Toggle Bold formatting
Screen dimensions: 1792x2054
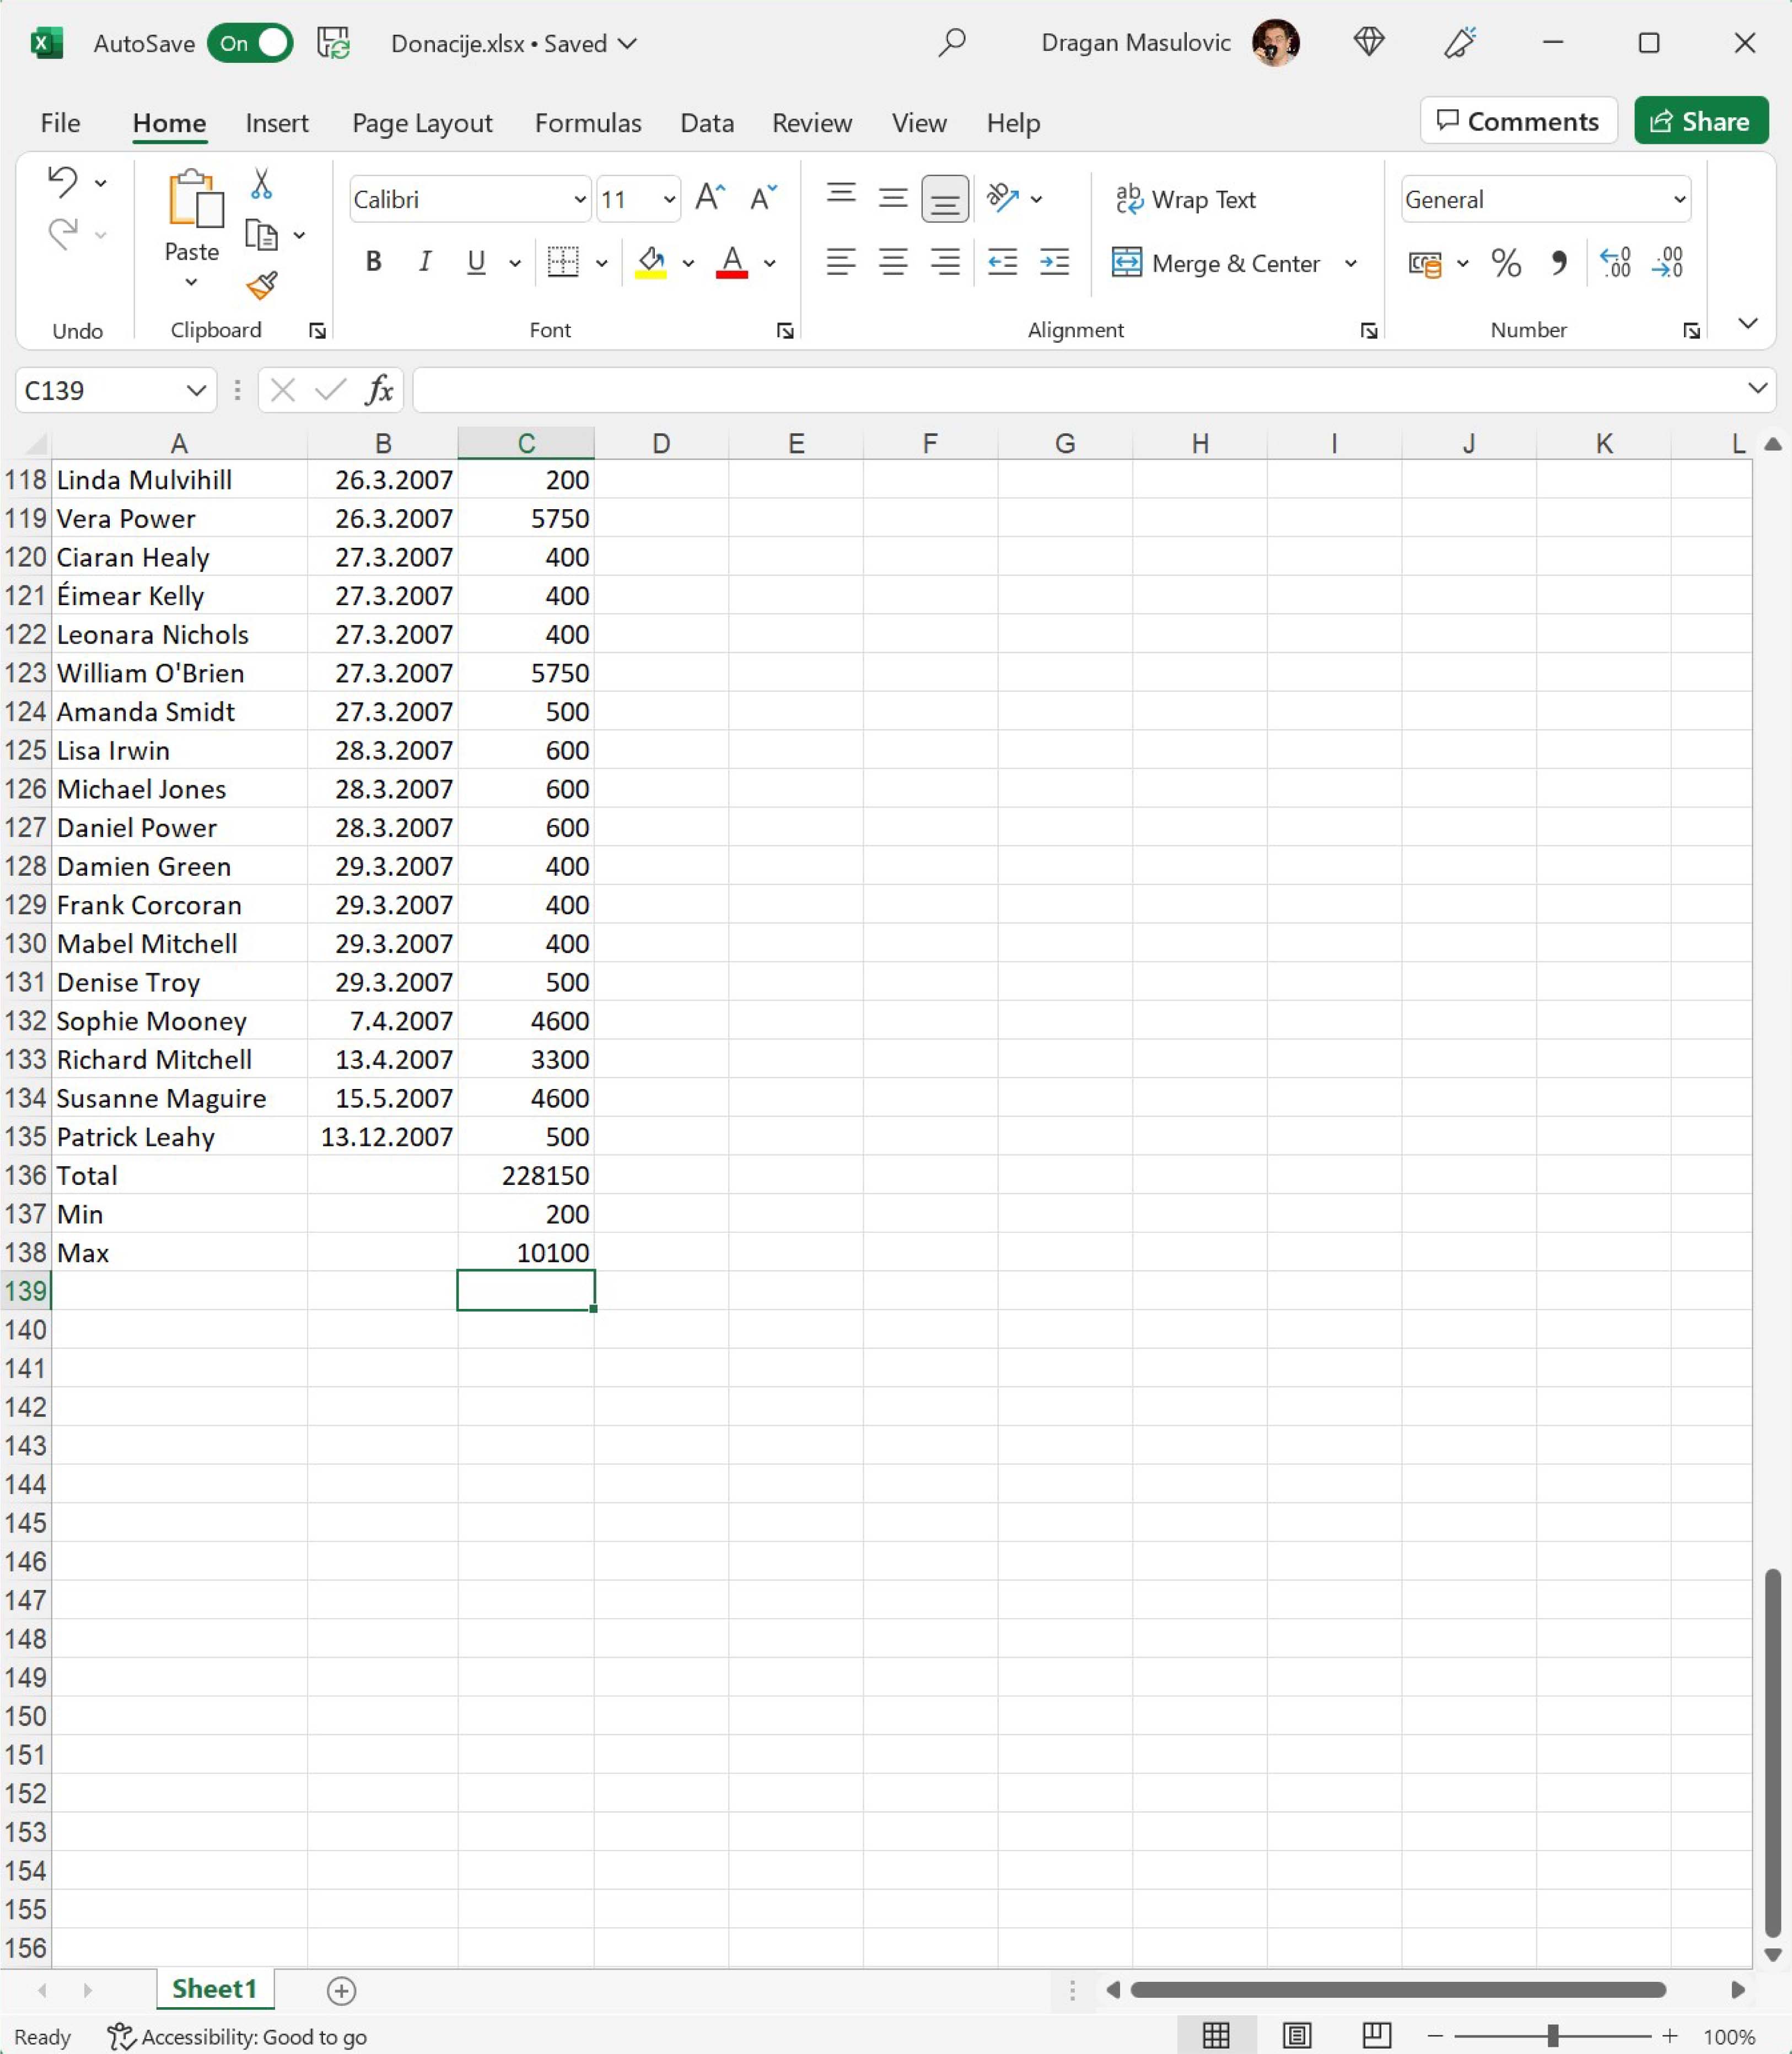[373, 262]
